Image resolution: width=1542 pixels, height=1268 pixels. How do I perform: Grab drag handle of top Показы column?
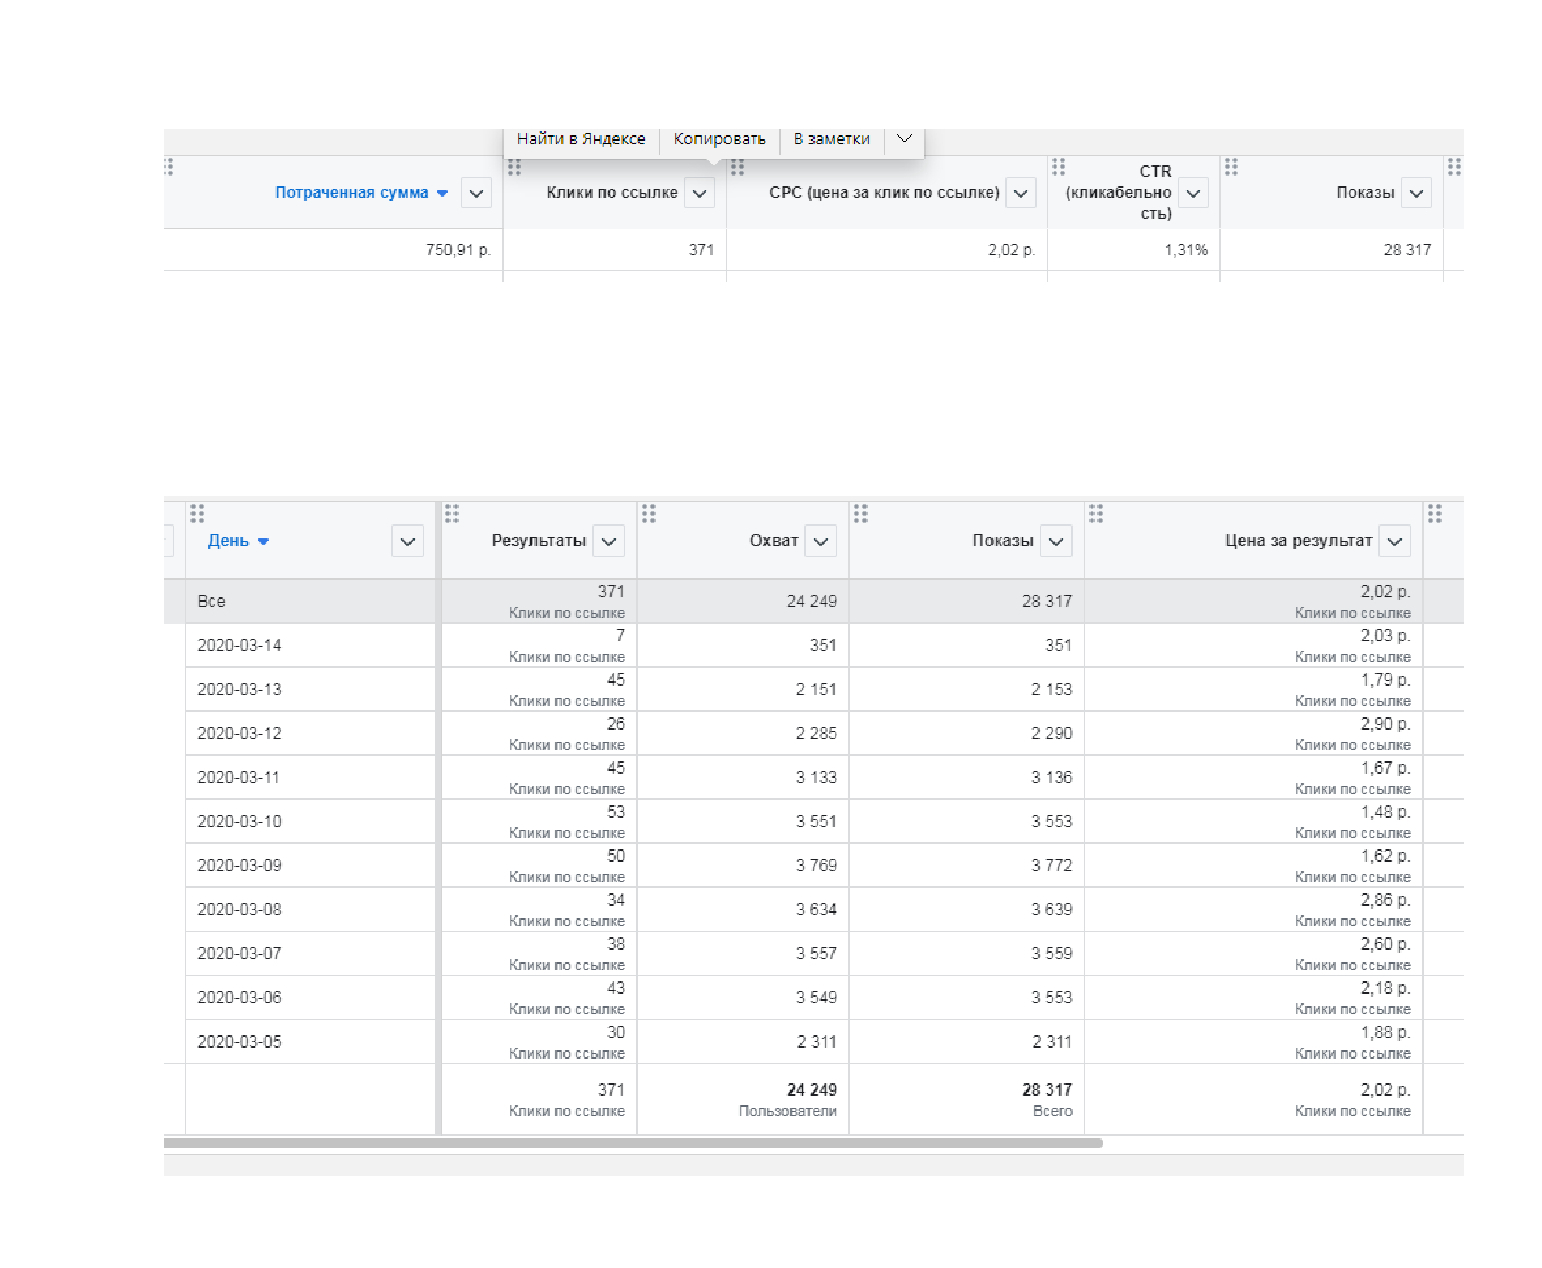click(1231, 167)
